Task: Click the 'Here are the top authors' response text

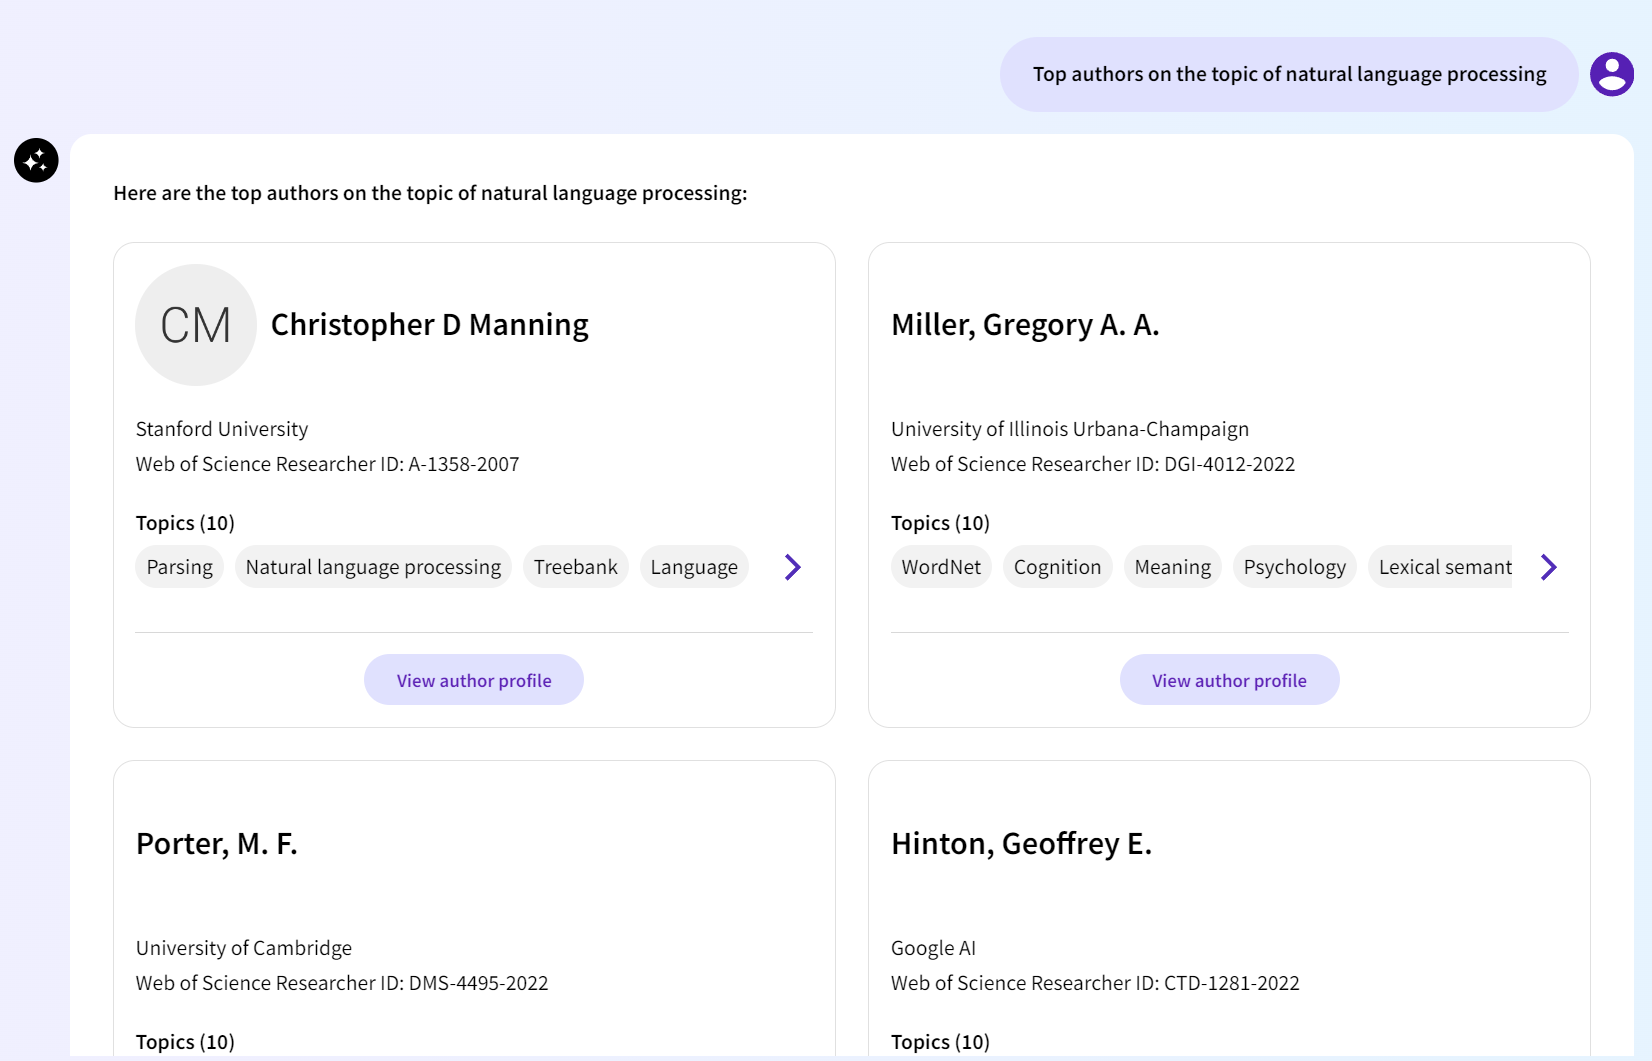Action: coord(430,193)
